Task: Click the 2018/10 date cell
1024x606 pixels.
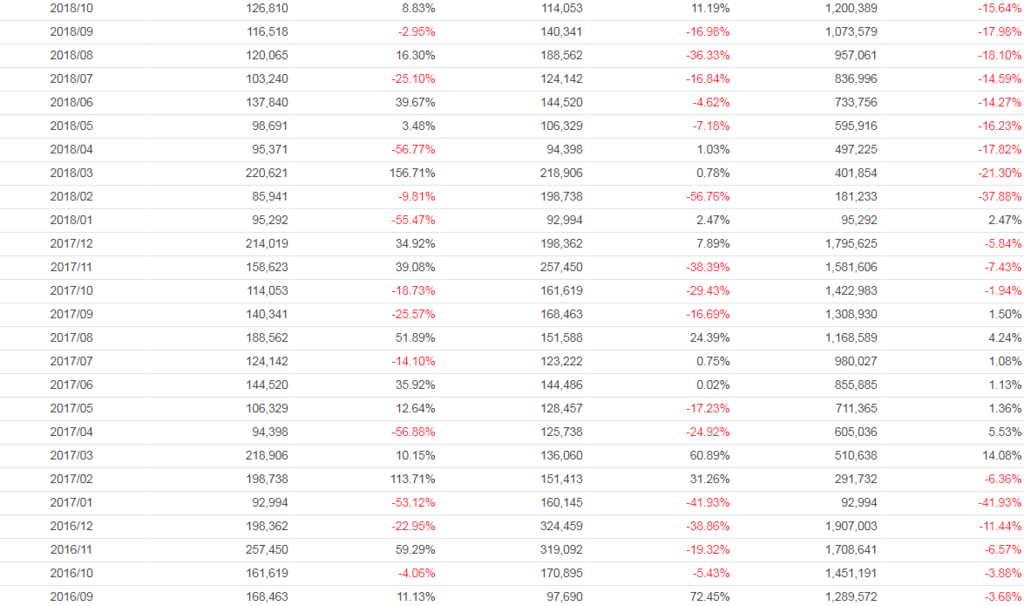Action: coord(70,8)
